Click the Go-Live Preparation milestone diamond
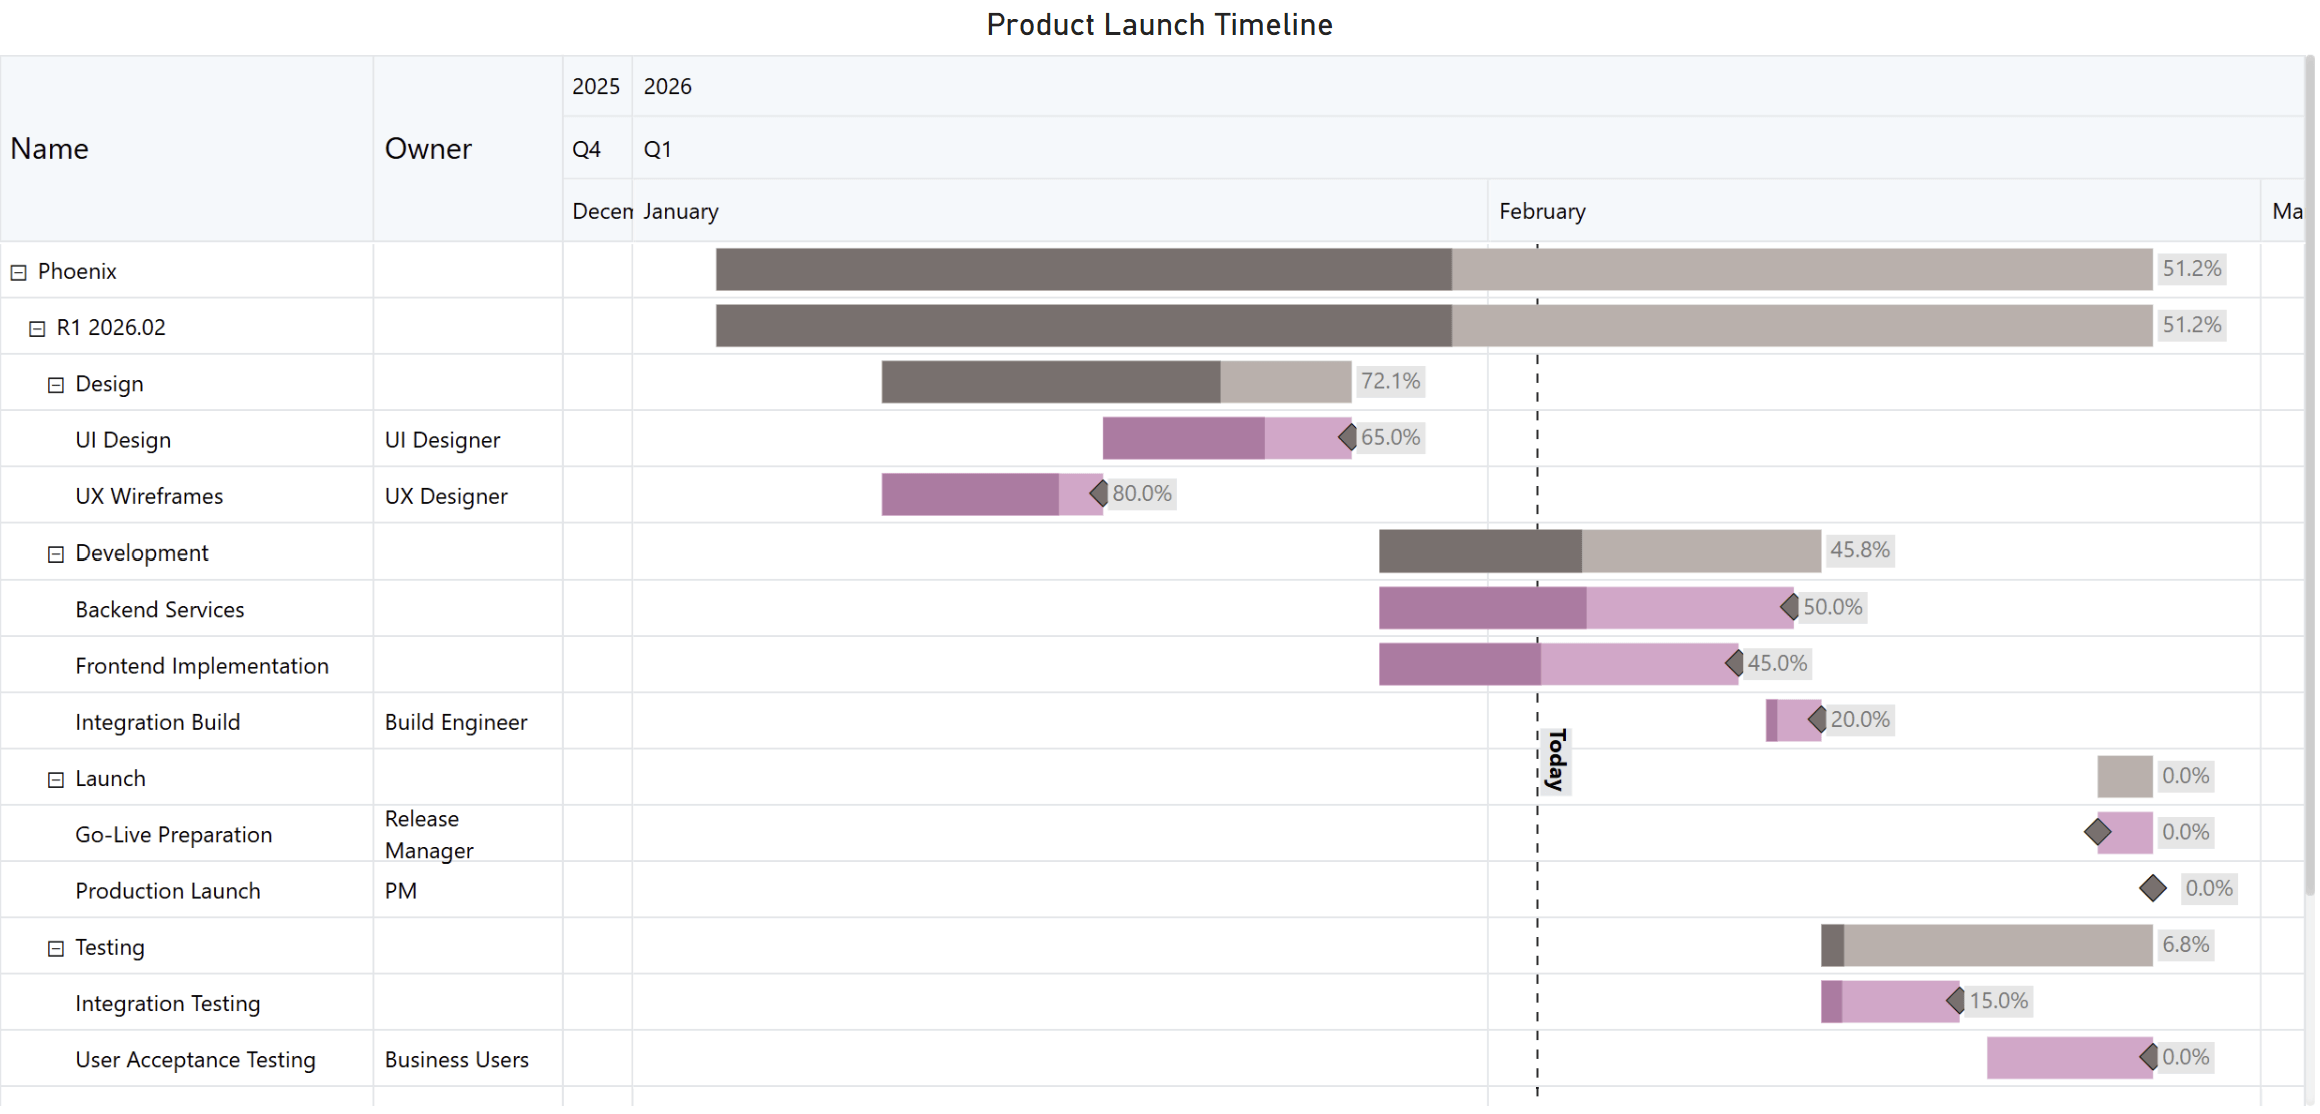2320x1114 pixels. pyautogui.click(x=2097, y=832)
